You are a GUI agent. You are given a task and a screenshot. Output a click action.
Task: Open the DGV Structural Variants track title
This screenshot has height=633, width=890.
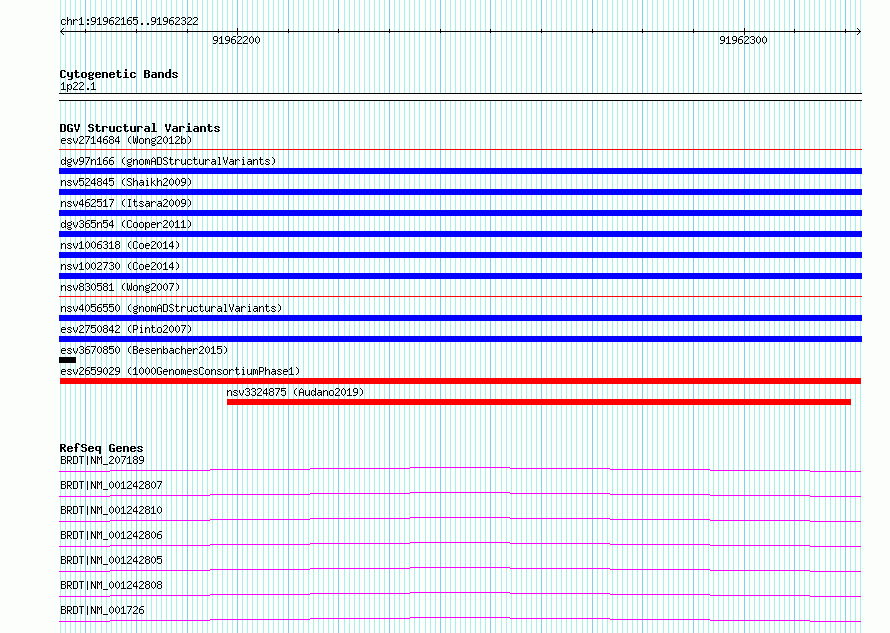click(x=140, y=128)
